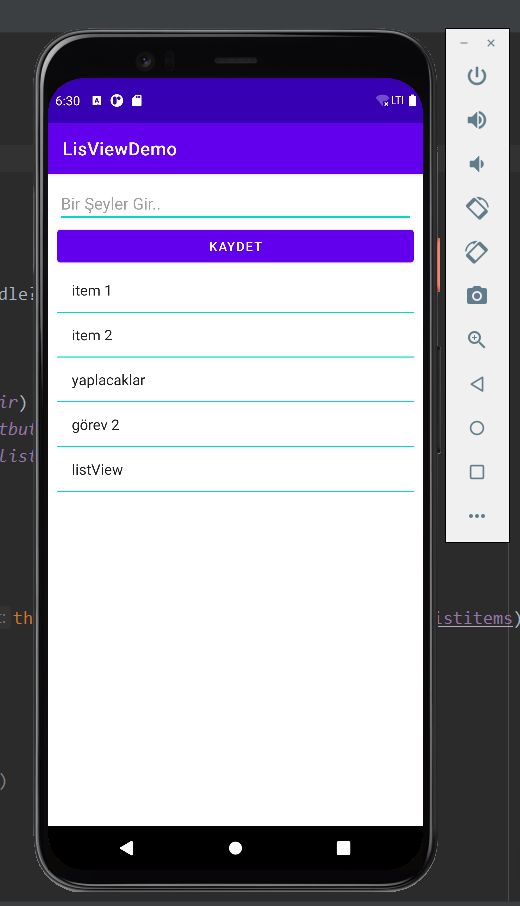
Task: Tap the SD card status bar icon
Action: (136, 101)
